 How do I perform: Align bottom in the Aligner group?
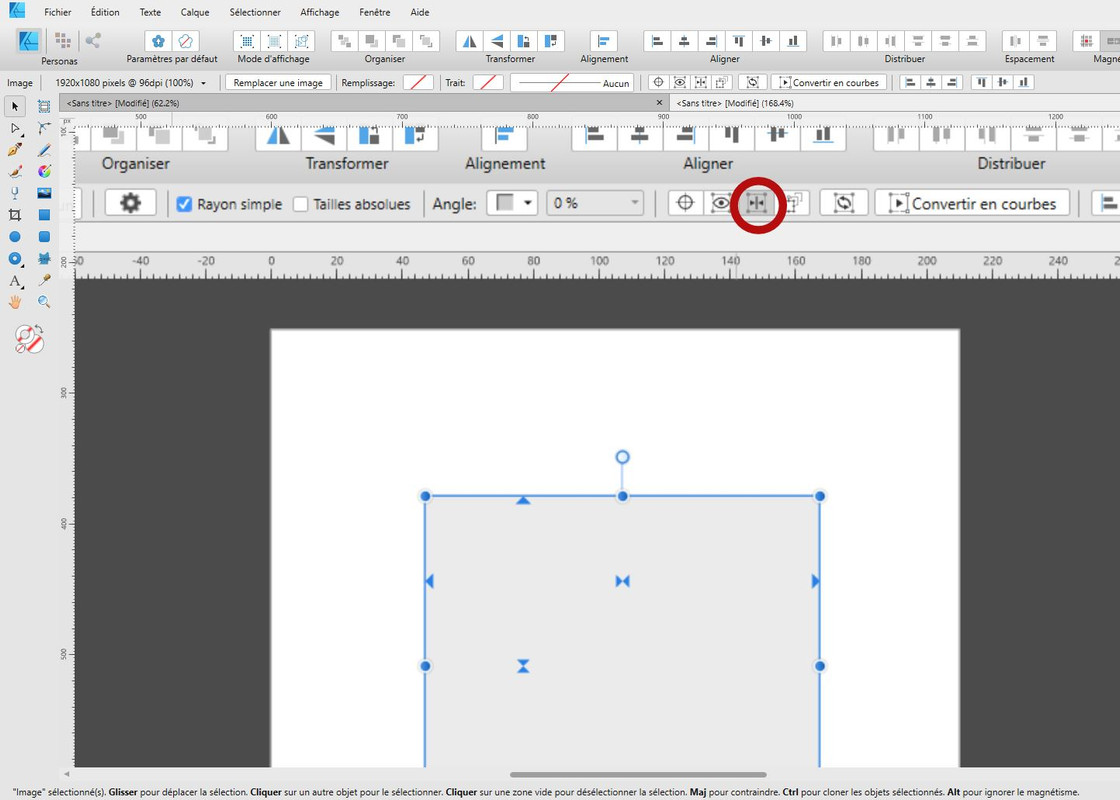(x=793, y=41)
